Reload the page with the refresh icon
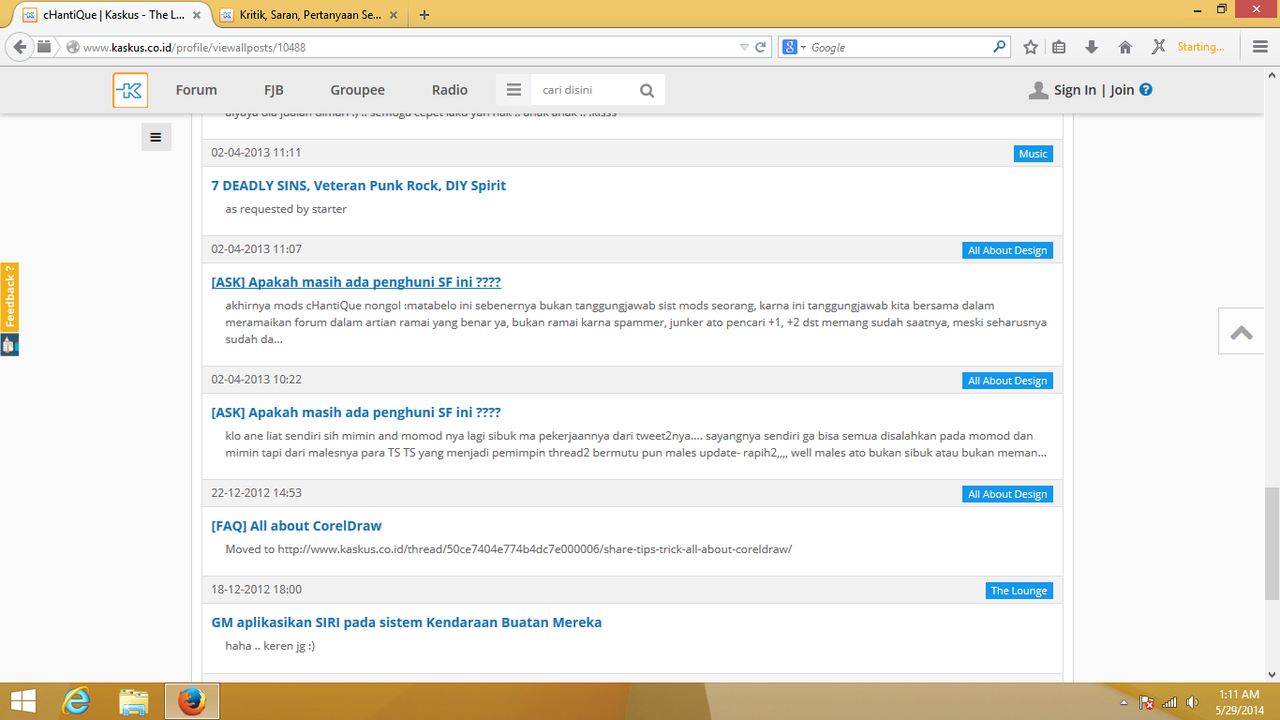The image size is (1280, 720). point(761,47)
